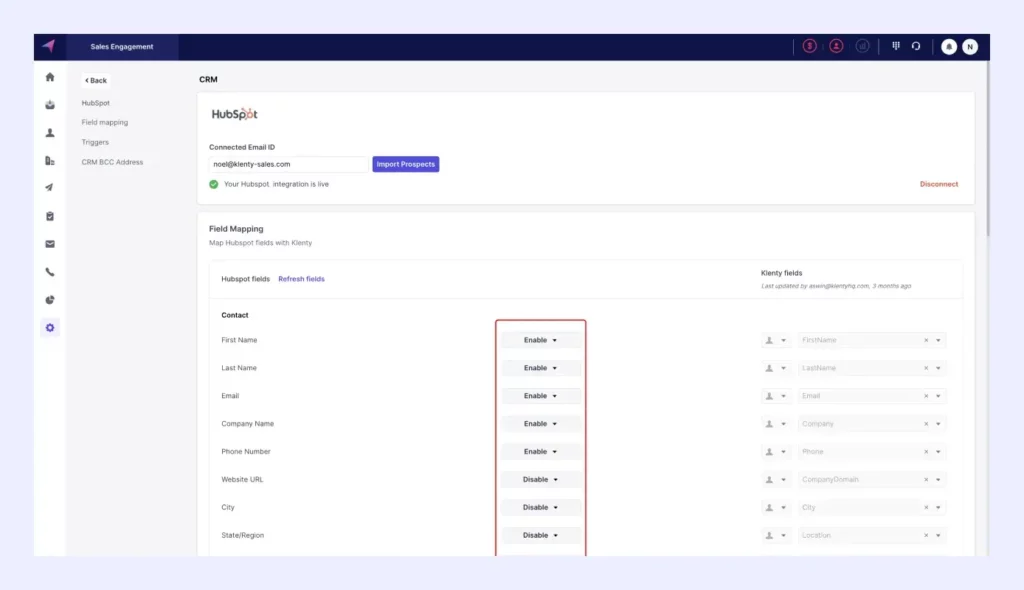The image size is (1024, 590).
Task: Open the phone calls icon in sidebar
Action: pyautogui.click(x=50, y=272)
